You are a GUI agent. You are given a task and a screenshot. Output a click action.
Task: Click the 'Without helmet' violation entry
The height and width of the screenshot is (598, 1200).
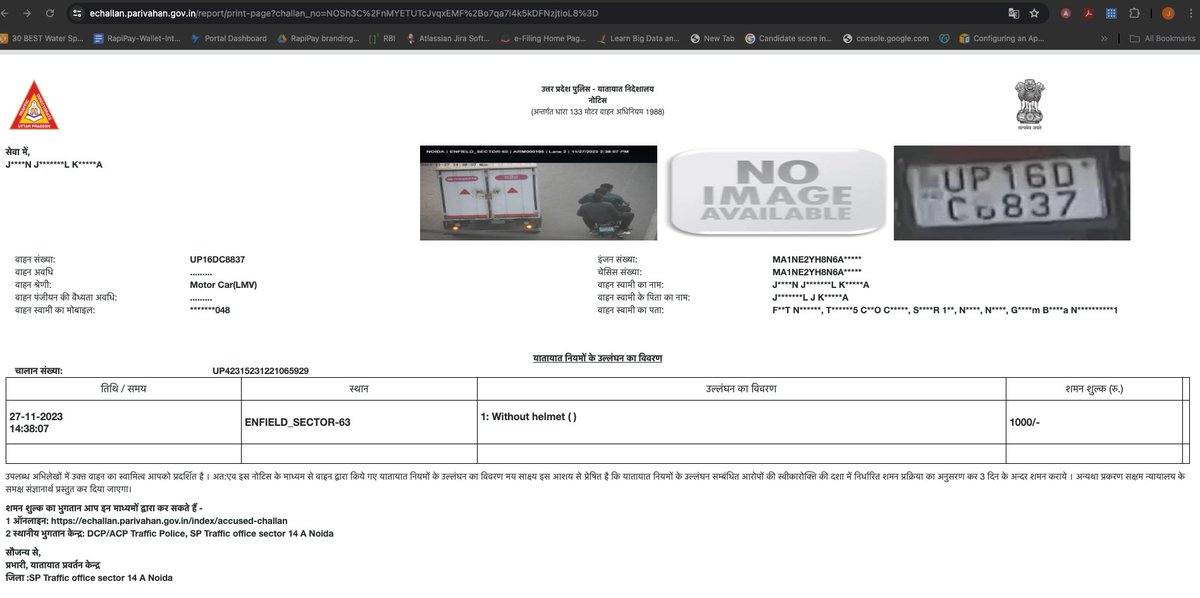[529, 417]
